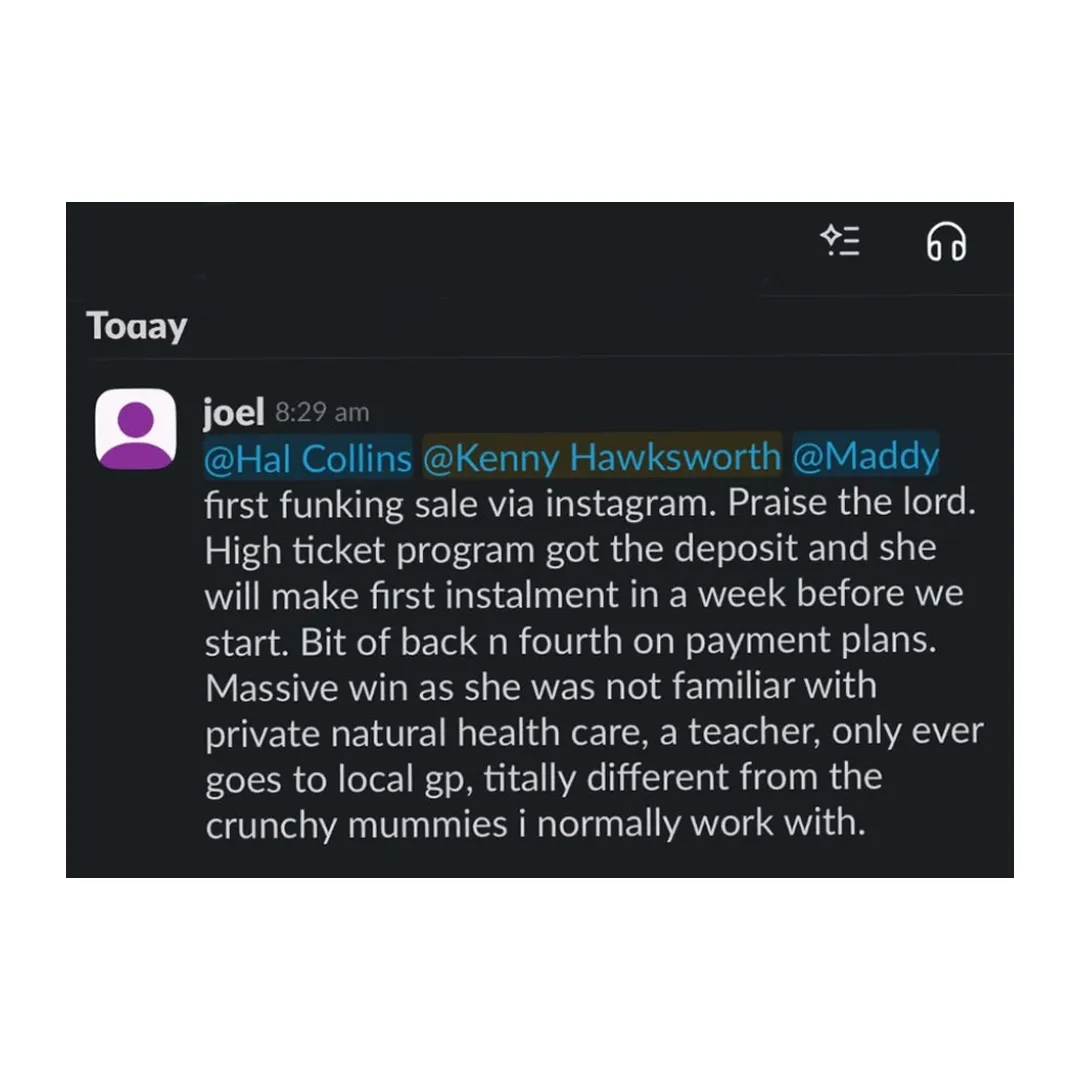
Task: Click the phrase "crunchy mummies"
Action: (356, 824)
